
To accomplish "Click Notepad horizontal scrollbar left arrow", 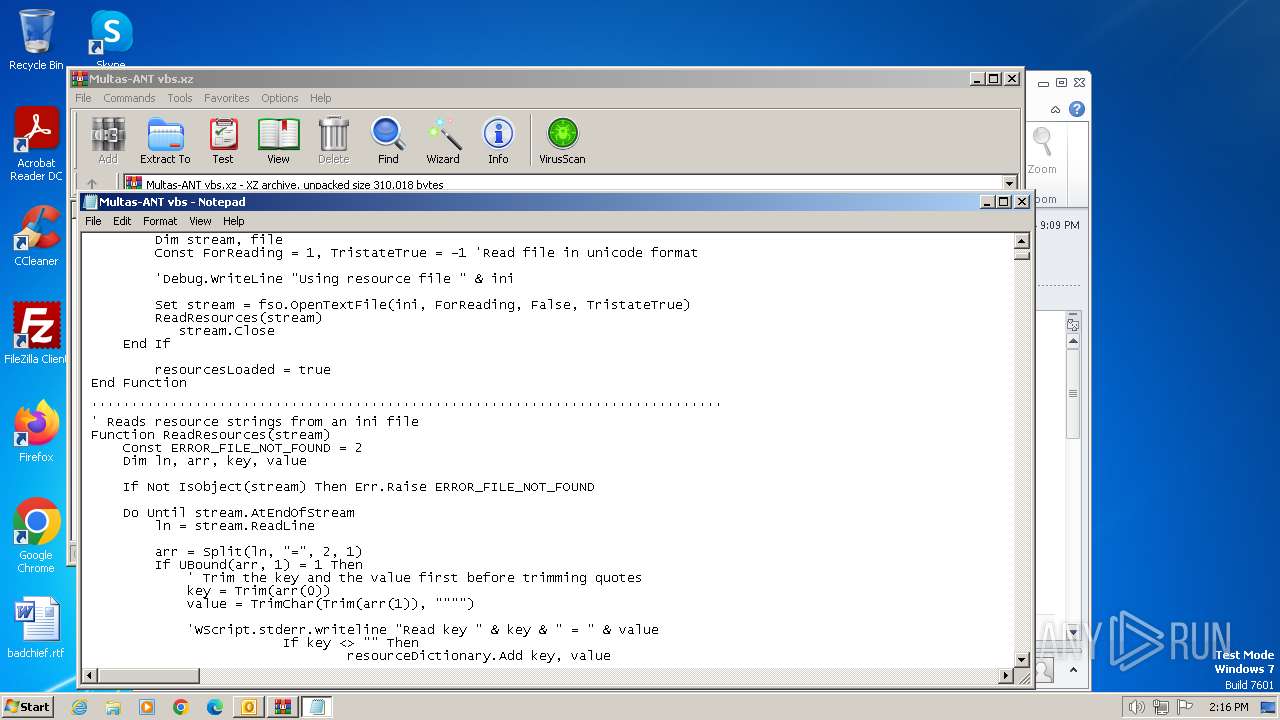I will click(90, 677).
